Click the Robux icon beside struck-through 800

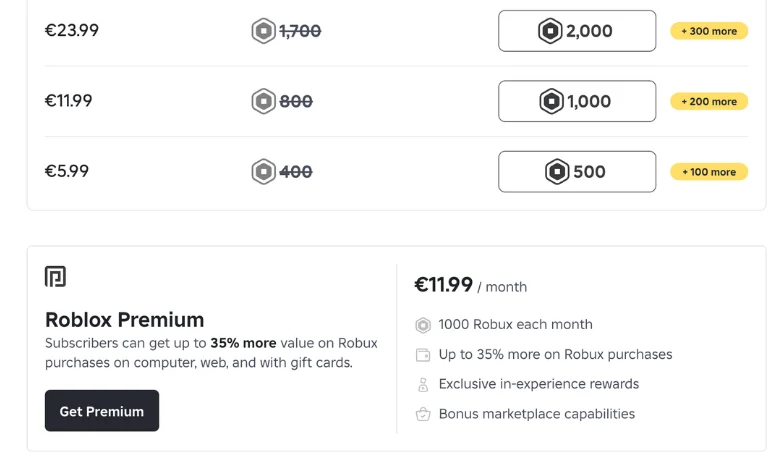[x=264, y=101]
